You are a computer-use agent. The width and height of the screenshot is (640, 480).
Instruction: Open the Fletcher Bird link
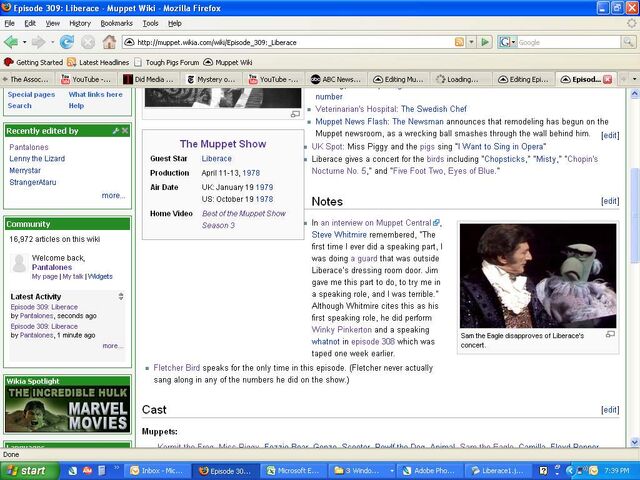click(177, 368)
